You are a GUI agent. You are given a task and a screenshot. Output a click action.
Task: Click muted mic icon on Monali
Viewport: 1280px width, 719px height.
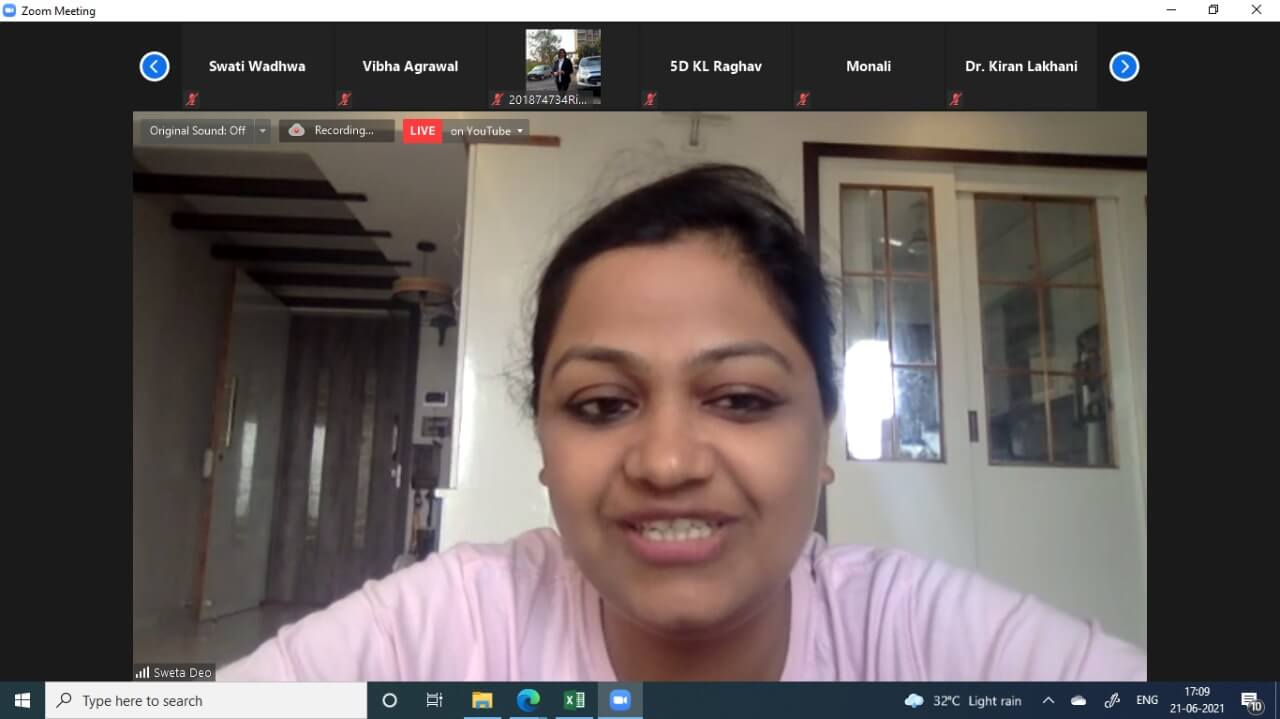(x=803, y=99)
